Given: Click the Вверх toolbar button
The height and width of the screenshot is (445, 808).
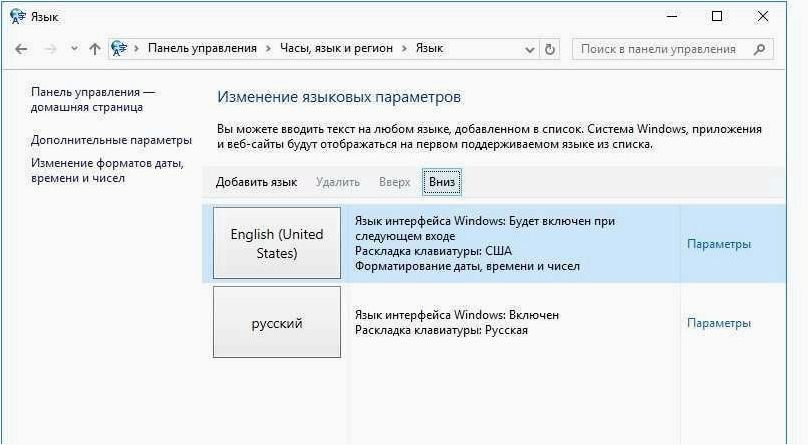Looking at the screenshot, I should coord(394,182).
